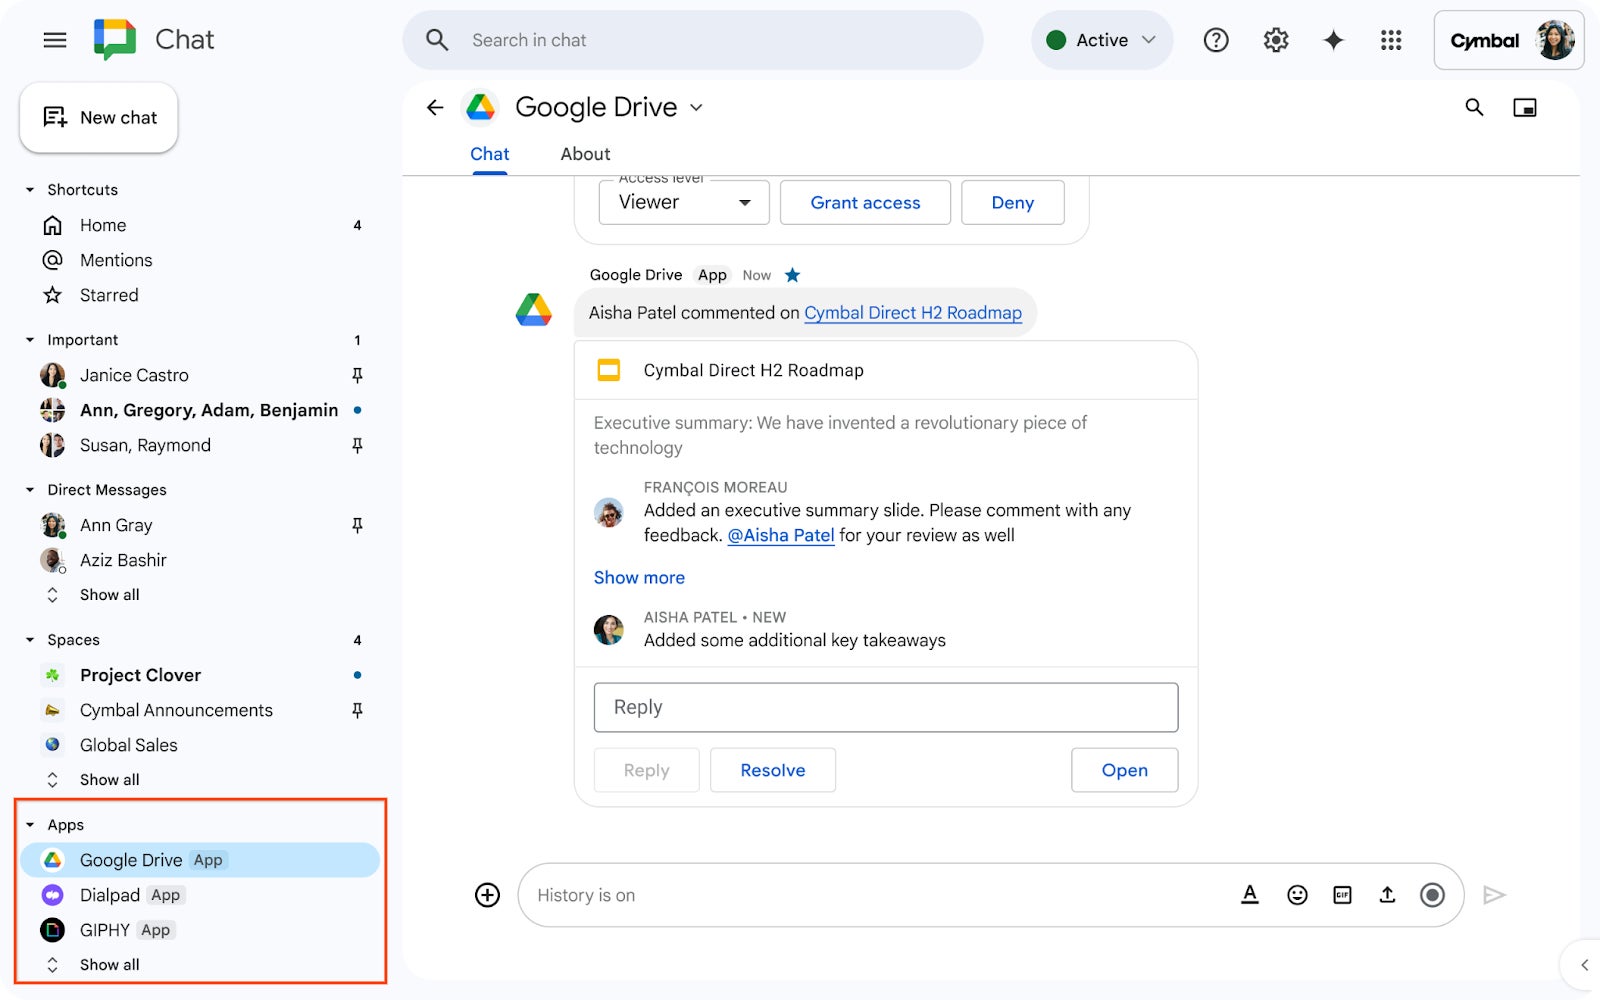Open the Viewer access level dropdown
The height and width of the screenshot is (1000, 1600).
684,202
